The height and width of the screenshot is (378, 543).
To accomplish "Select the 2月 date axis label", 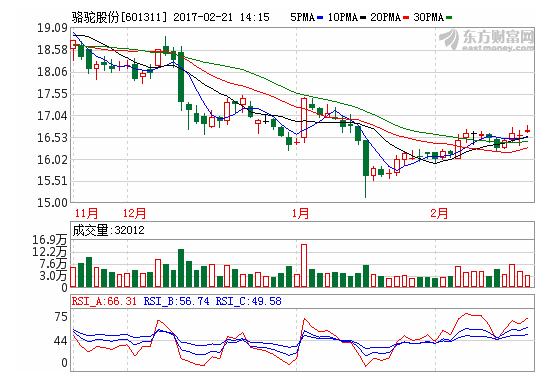I will tap(439, 213).
